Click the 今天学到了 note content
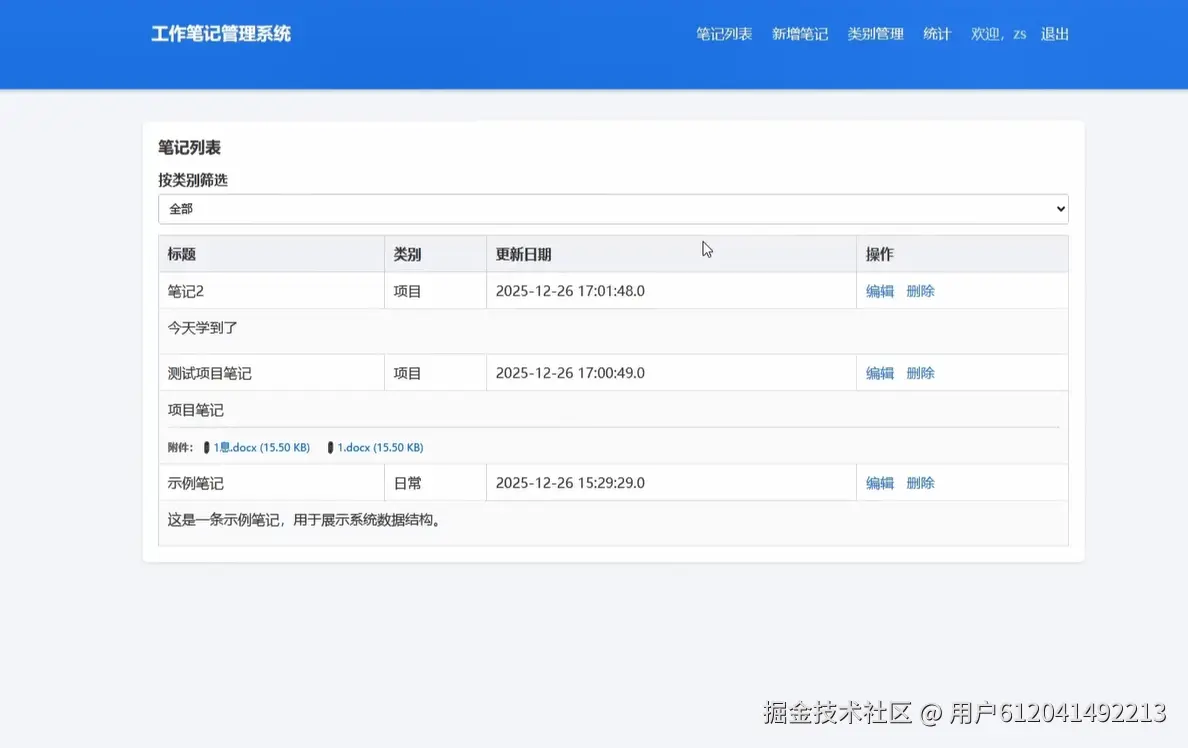This screenshot has height=748, width=1188. coord(202,328)
